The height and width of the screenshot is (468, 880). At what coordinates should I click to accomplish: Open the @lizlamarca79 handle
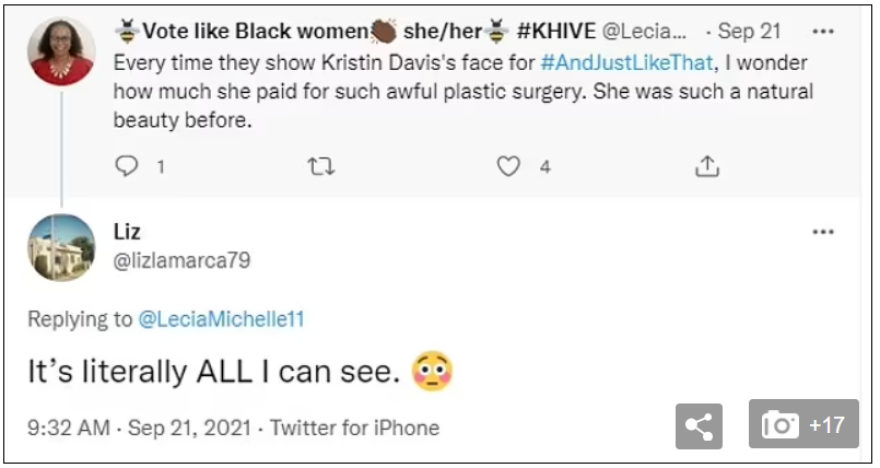coord(181,260)
